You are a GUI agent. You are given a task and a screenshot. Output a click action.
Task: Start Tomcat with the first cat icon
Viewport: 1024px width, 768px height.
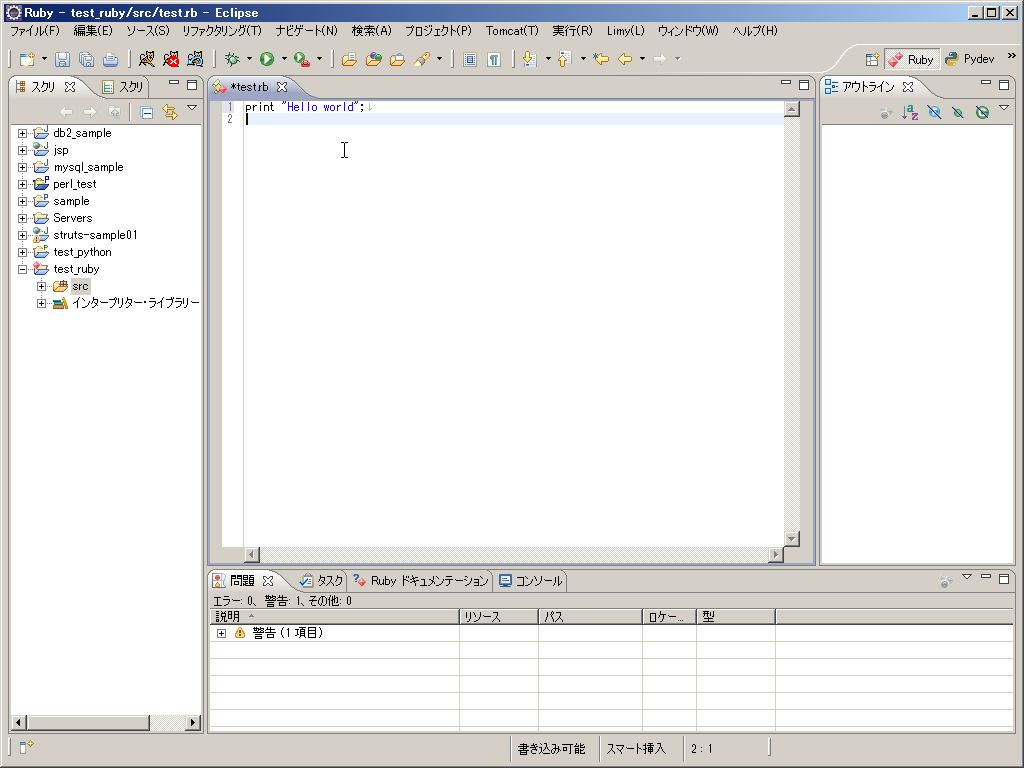[147, 59]
